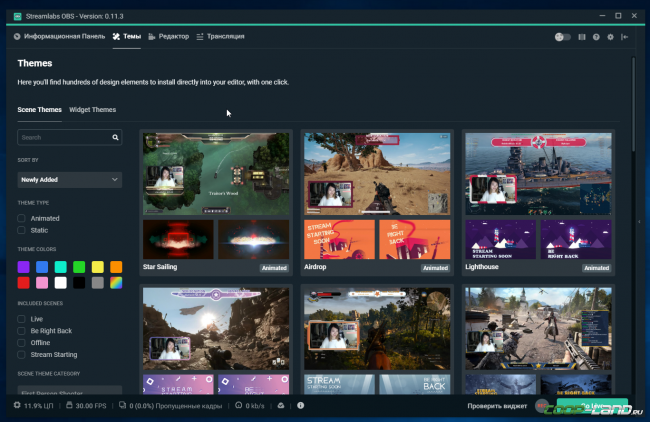Open the Lighthouse theme main preview
Viewport: 650px width, 422px height.
[538, 174]
